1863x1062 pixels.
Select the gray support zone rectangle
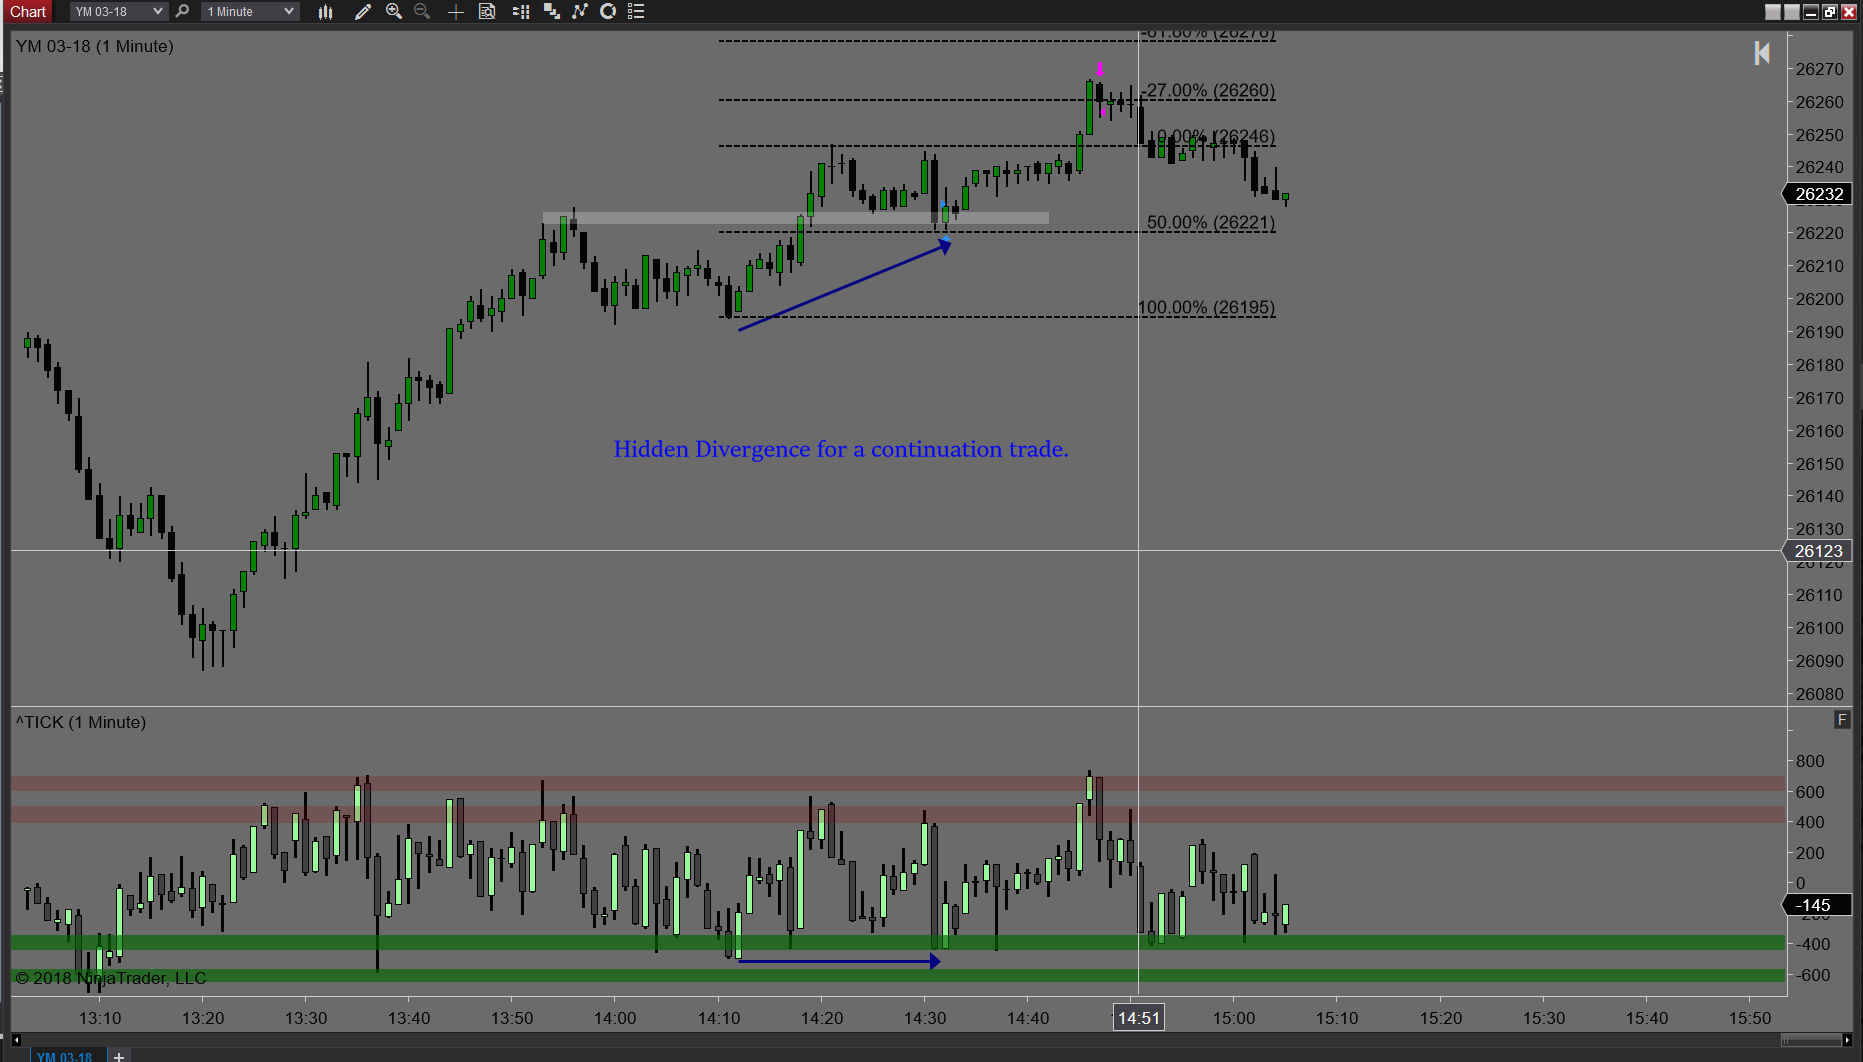coord(796,217)
